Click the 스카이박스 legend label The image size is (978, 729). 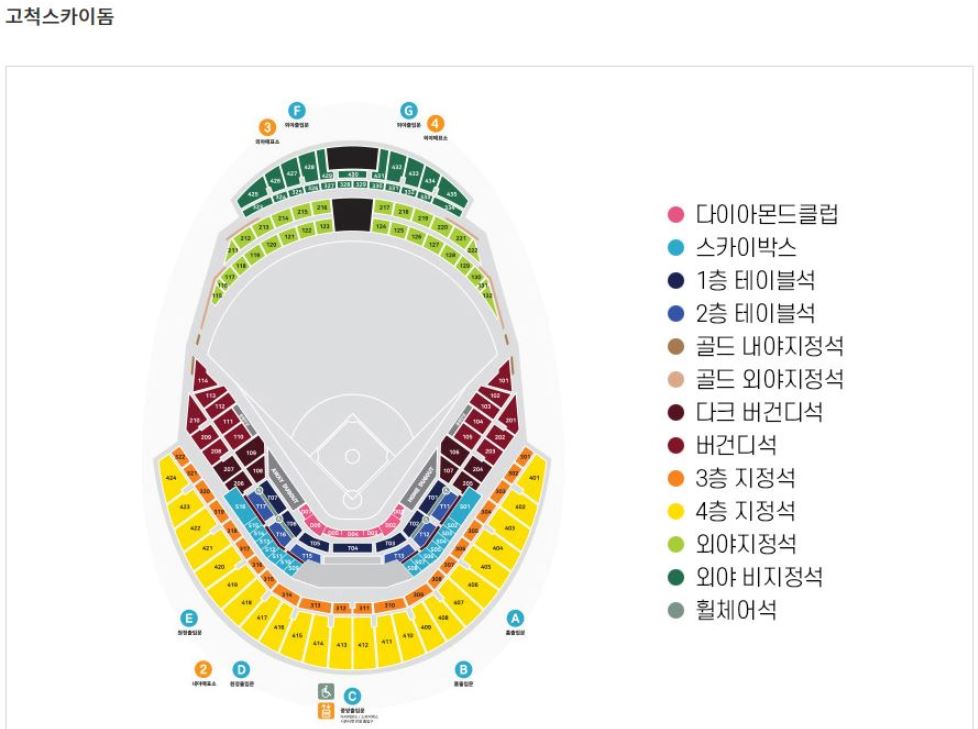(746, 248)
